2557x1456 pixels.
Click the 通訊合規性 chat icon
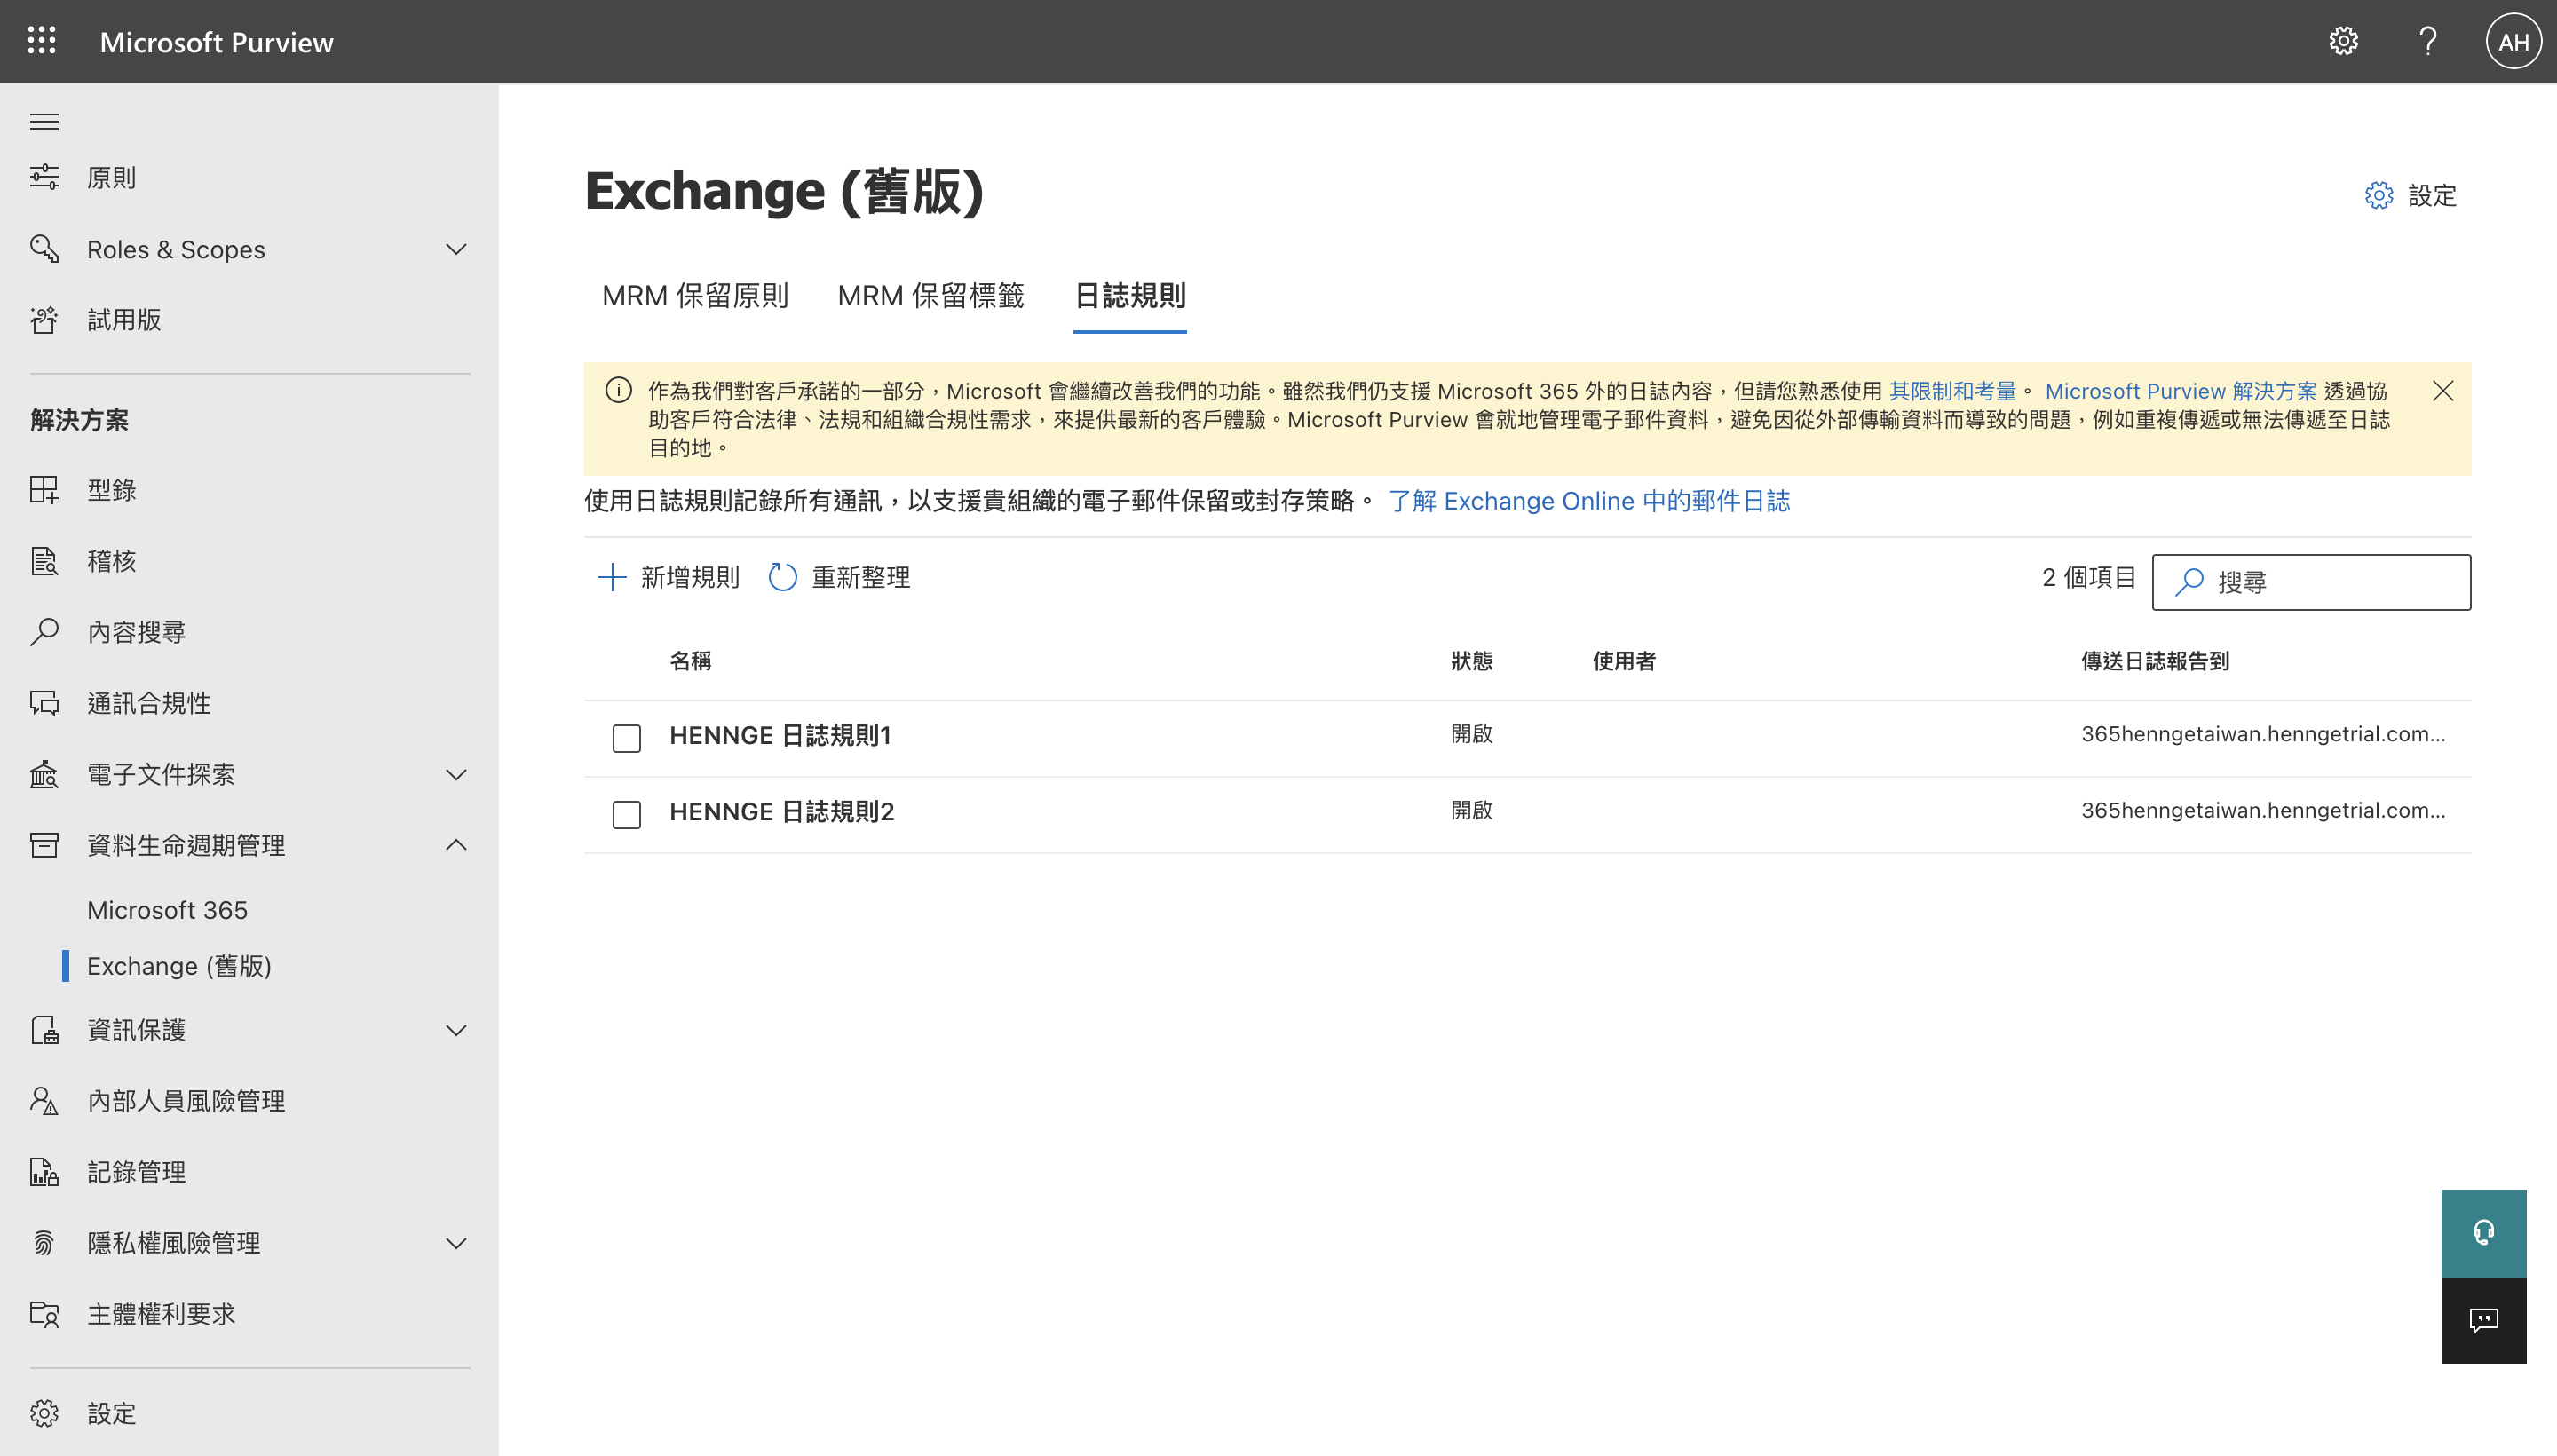click(x=44, y=702)
